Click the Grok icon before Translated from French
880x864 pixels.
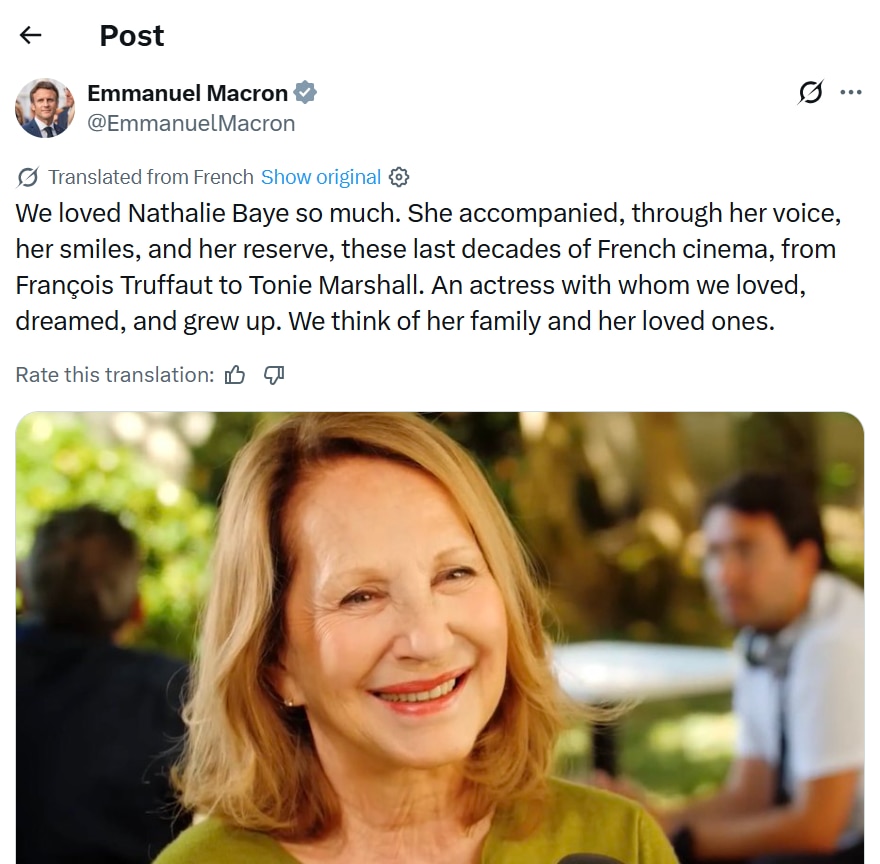coord(28,177)
